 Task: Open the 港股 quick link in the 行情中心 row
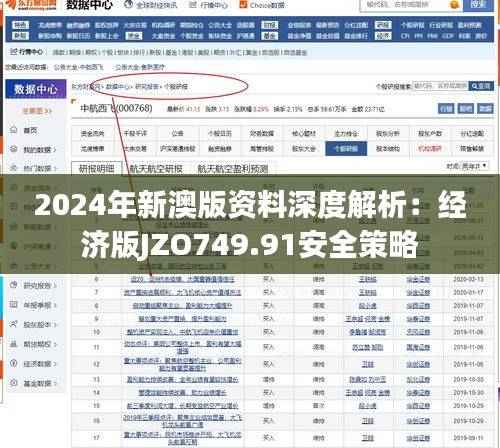[188, 52]
